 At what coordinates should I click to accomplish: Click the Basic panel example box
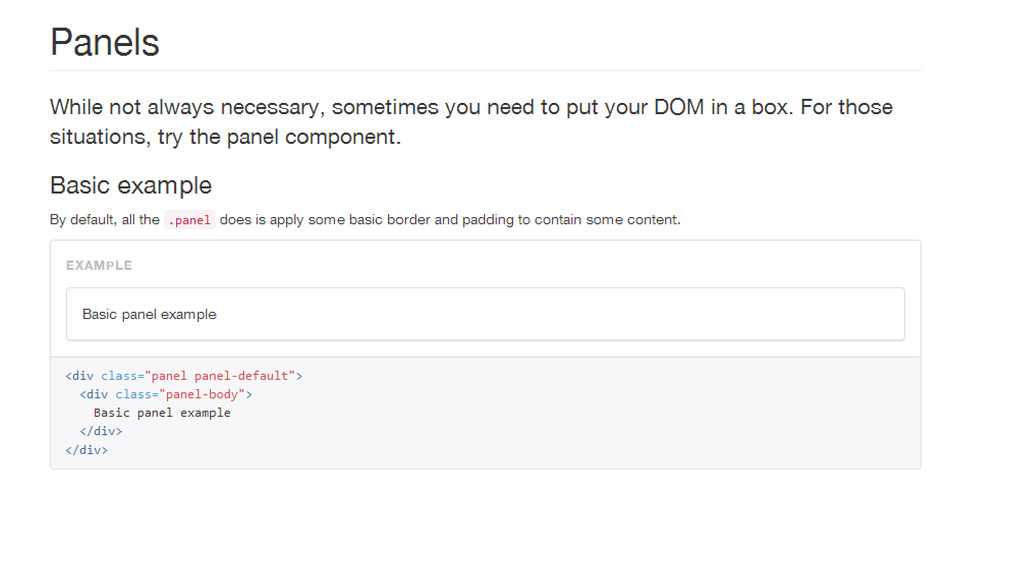coord(485,314)
